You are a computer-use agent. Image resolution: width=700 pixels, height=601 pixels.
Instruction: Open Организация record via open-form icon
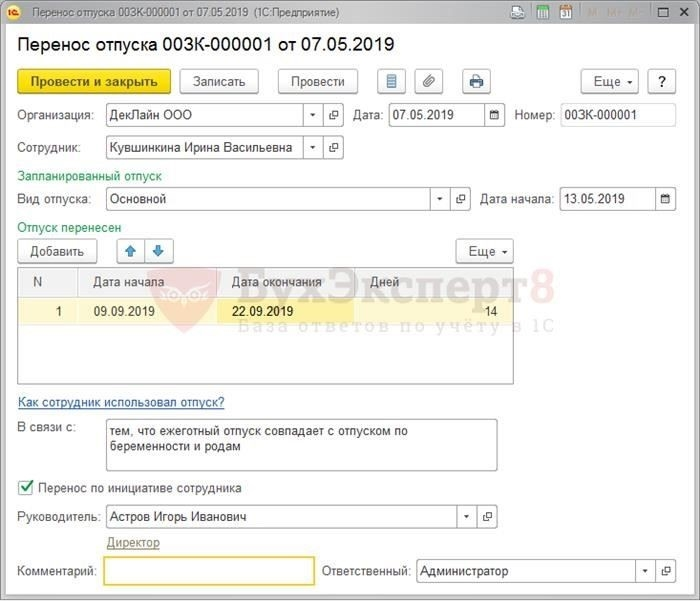point(333,115)
